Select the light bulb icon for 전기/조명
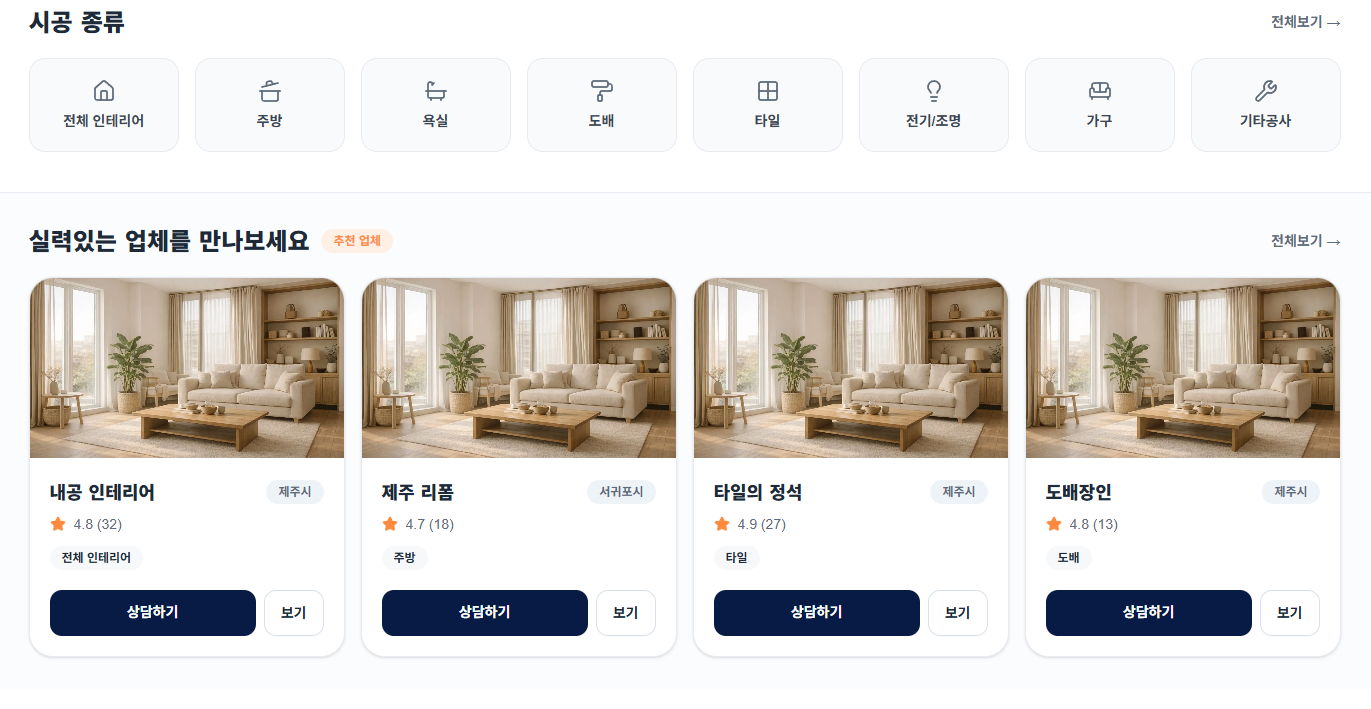This screenshot has height=709, width=1371. [x=933, y=92]
